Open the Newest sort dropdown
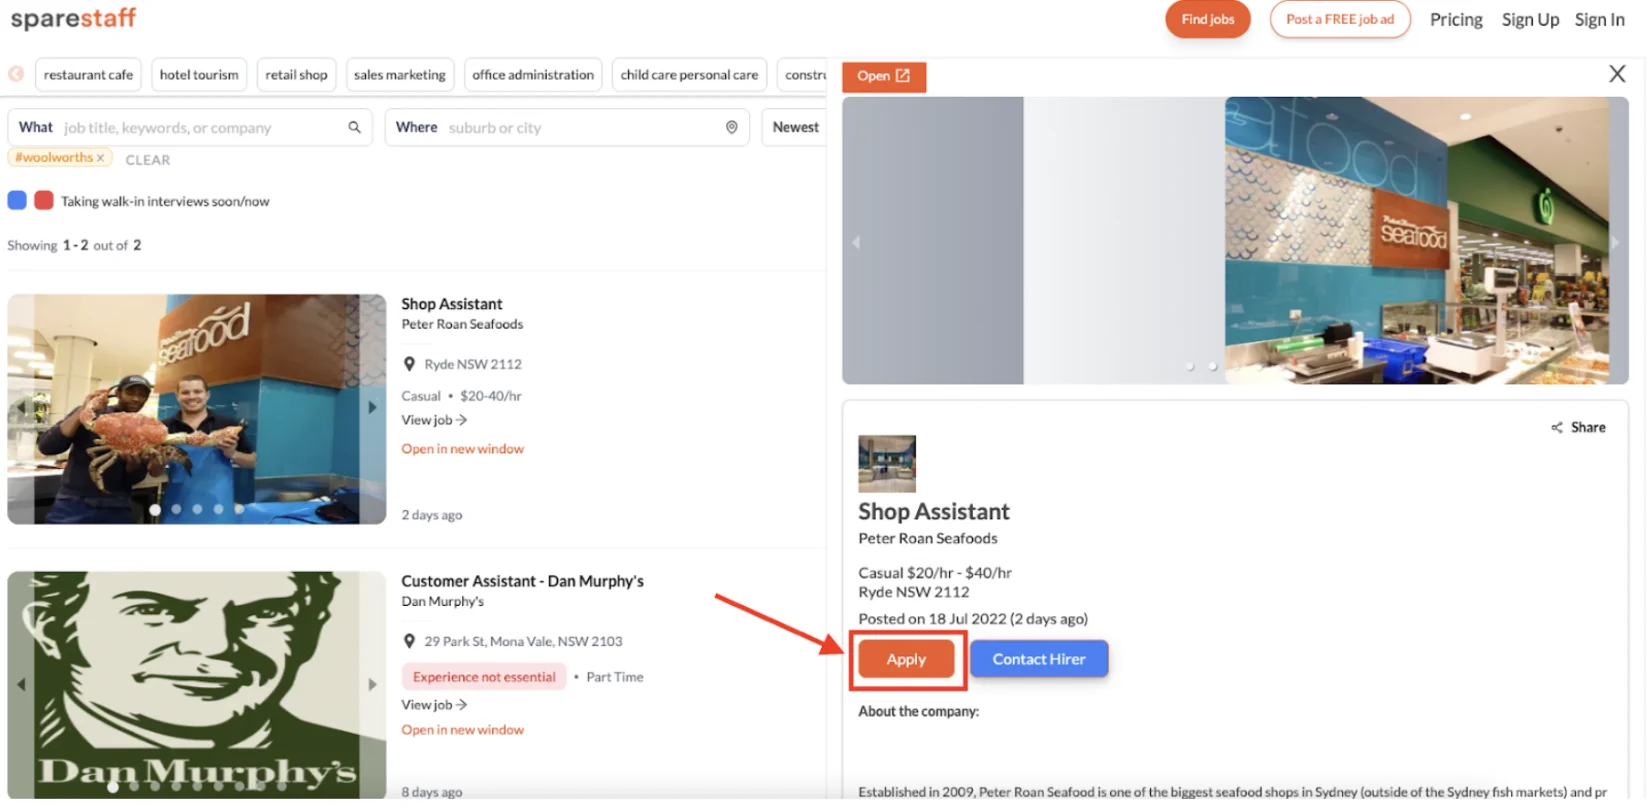 (x=795, y=127)
